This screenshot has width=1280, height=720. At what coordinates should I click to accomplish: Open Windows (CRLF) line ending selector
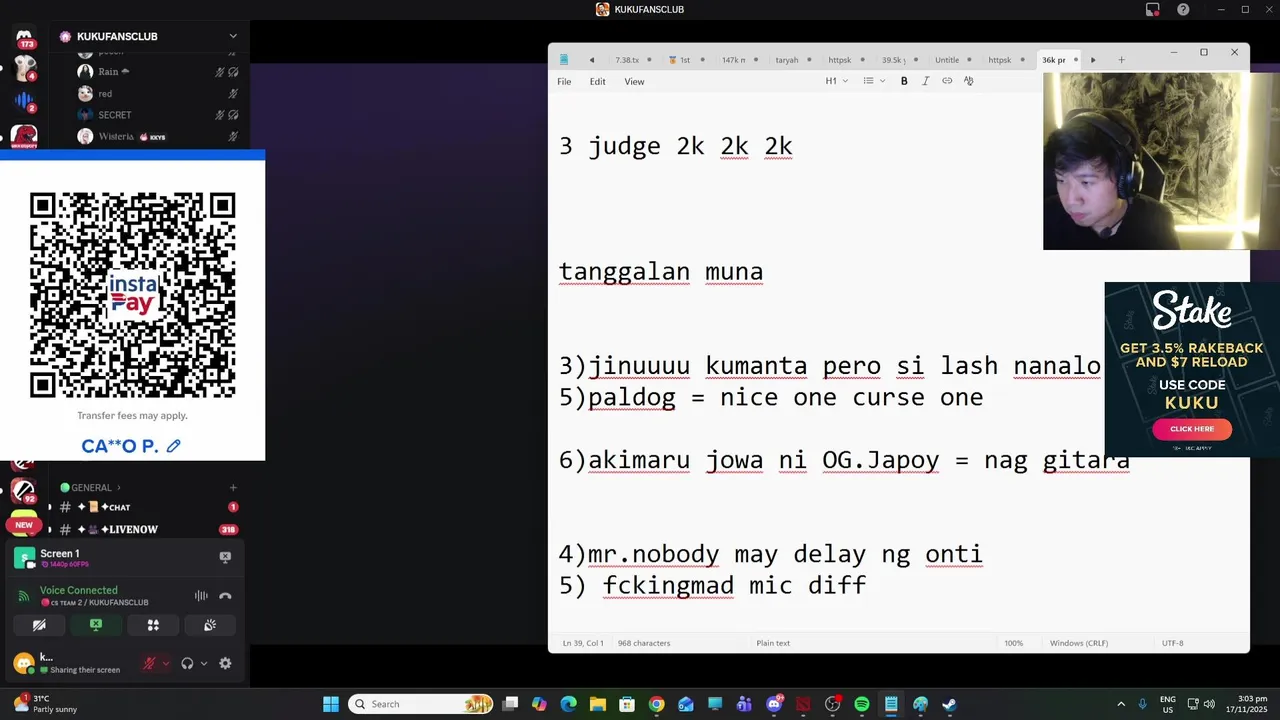tap(1079, 643)
